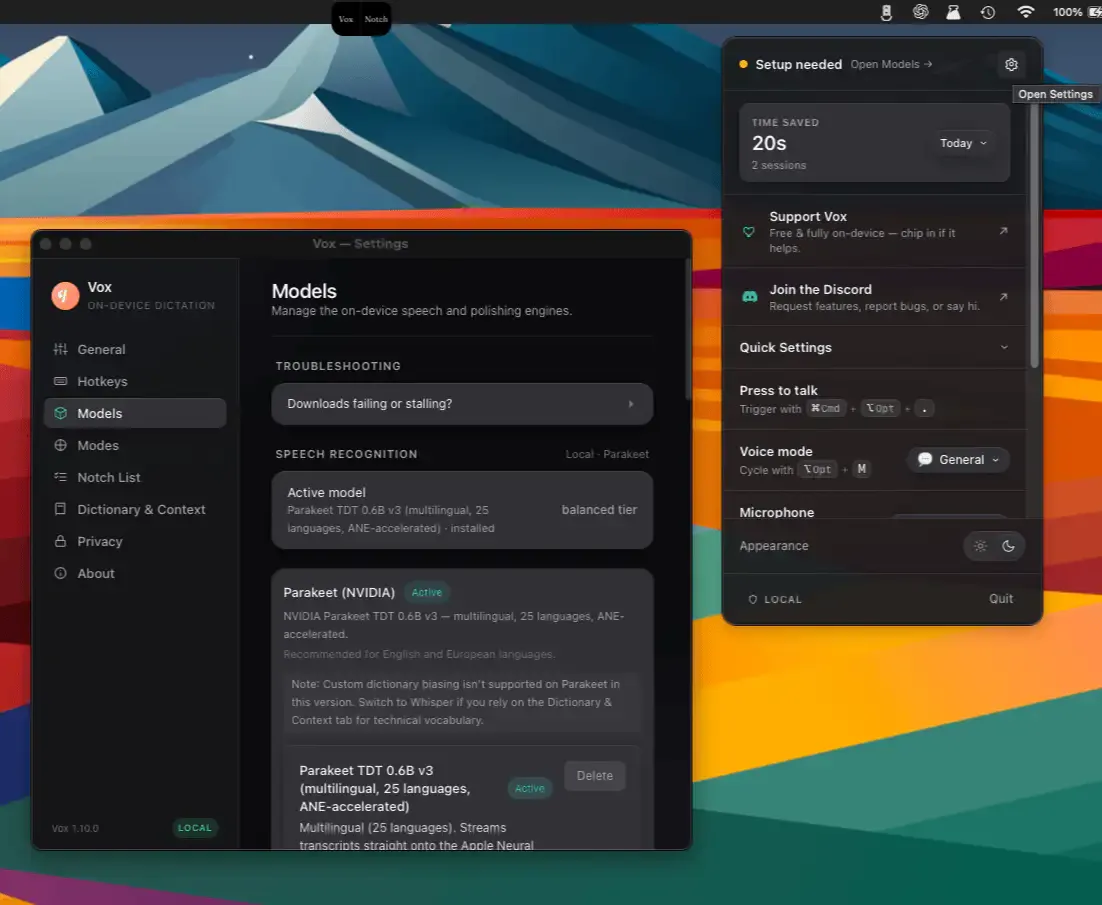
Task: Click the Notch List icon
Action: click(x=60, y=477)
